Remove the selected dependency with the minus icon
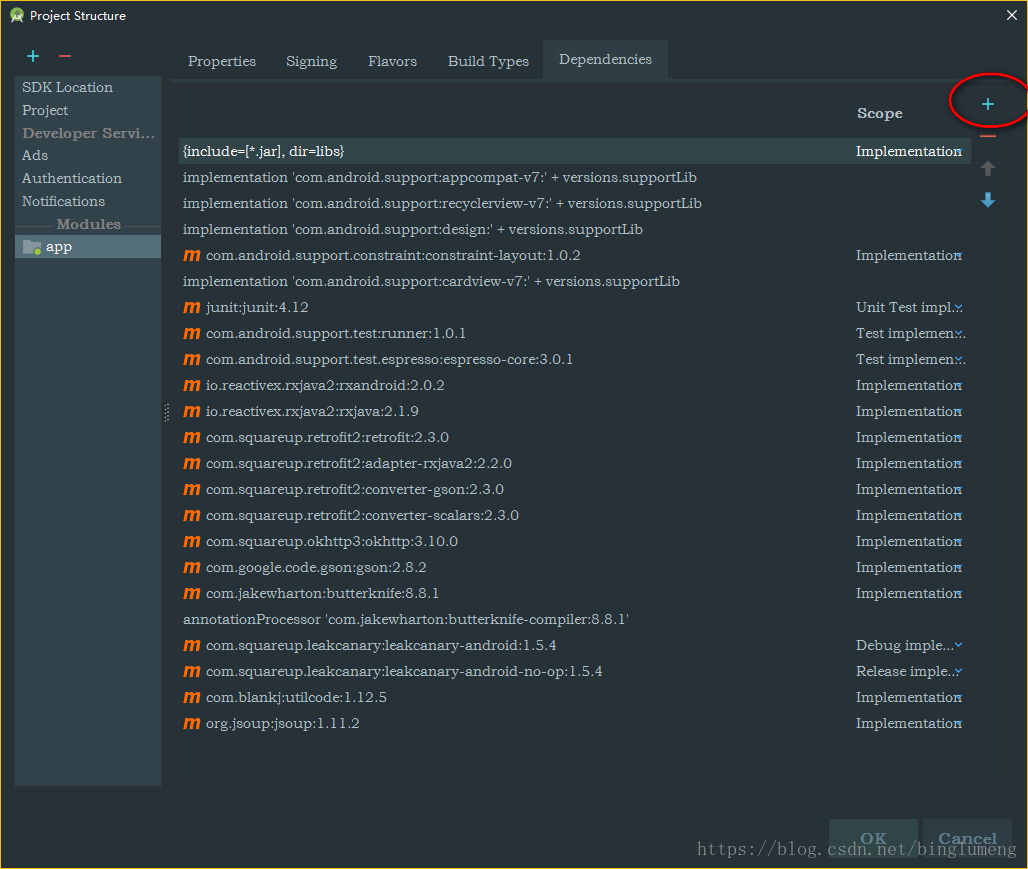The width and height of the screenshot is (1028, 869). (987, 136)
